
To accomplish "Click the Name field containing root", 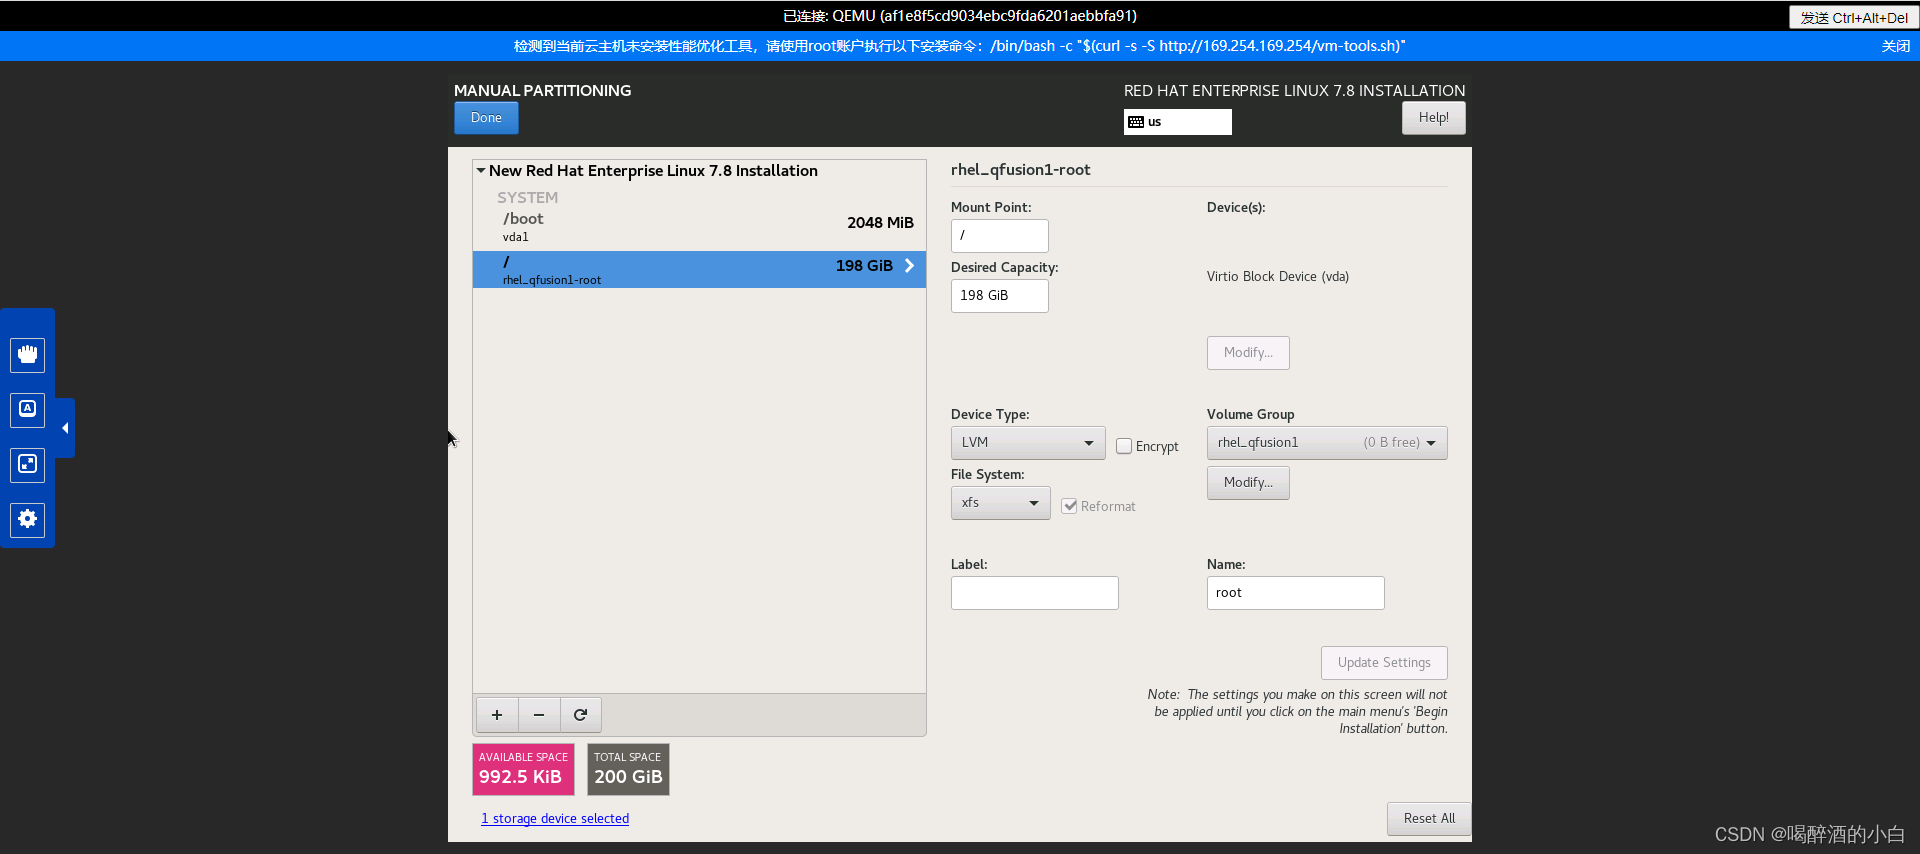I will (1296, 593).
